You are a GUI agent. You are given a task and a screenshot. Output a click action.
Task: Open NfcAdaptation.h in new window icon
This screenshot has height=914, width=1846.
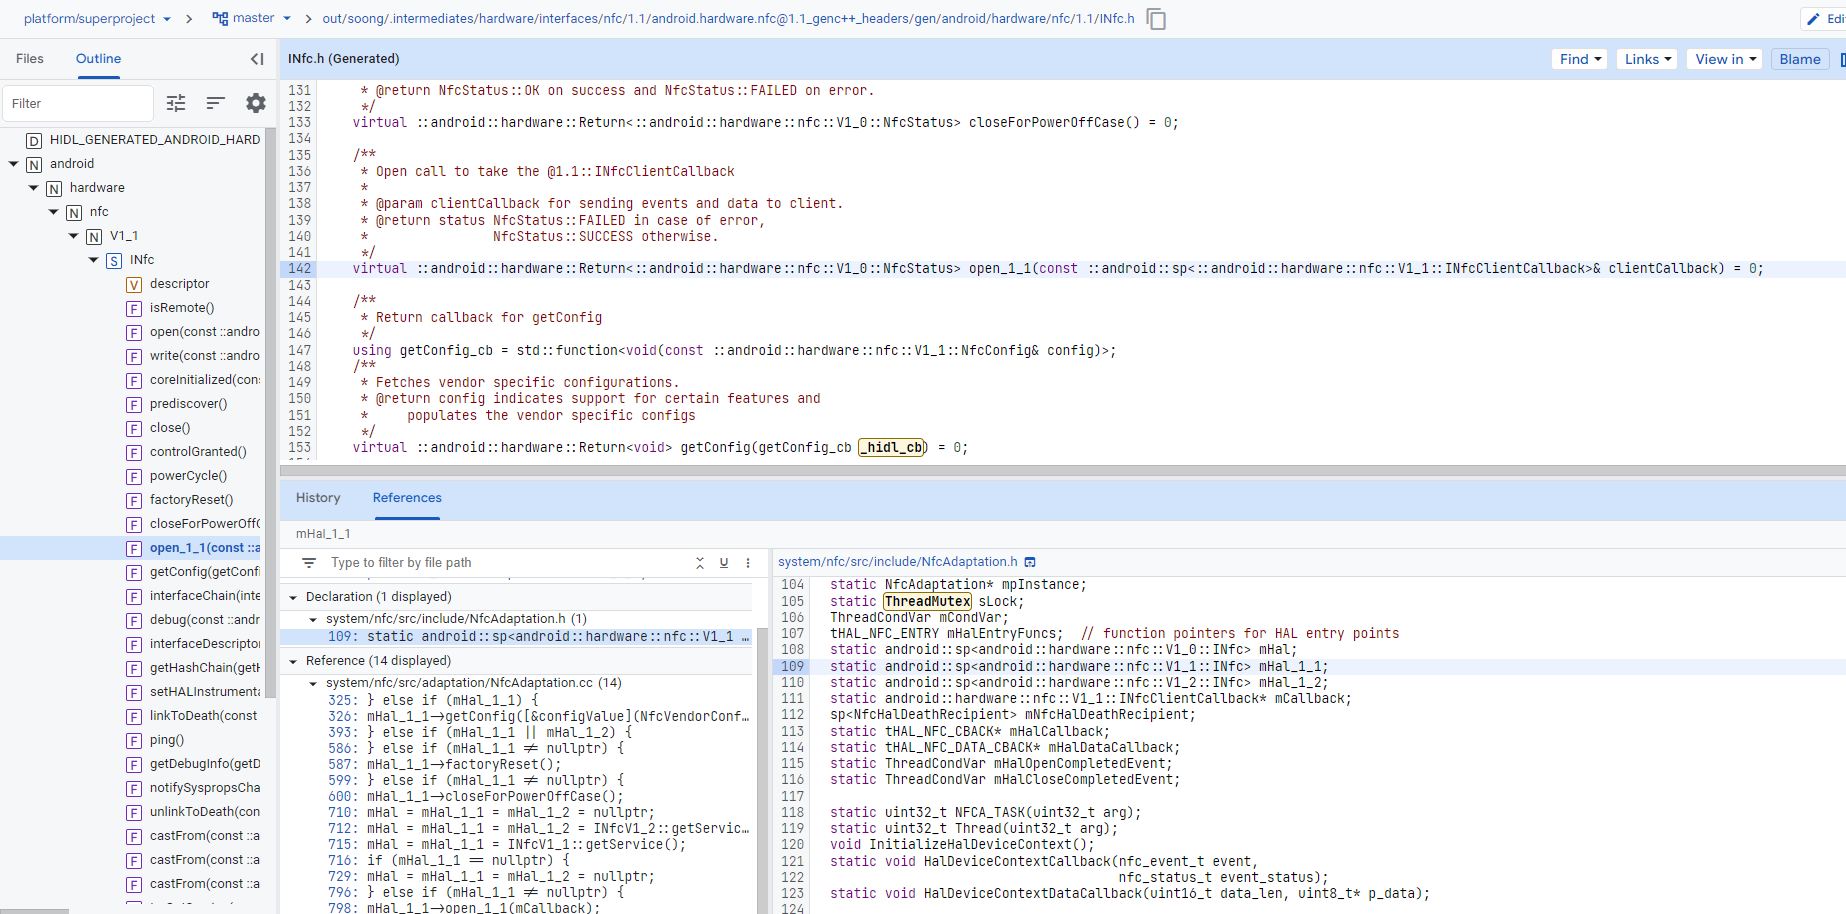tap(1031, 562)
